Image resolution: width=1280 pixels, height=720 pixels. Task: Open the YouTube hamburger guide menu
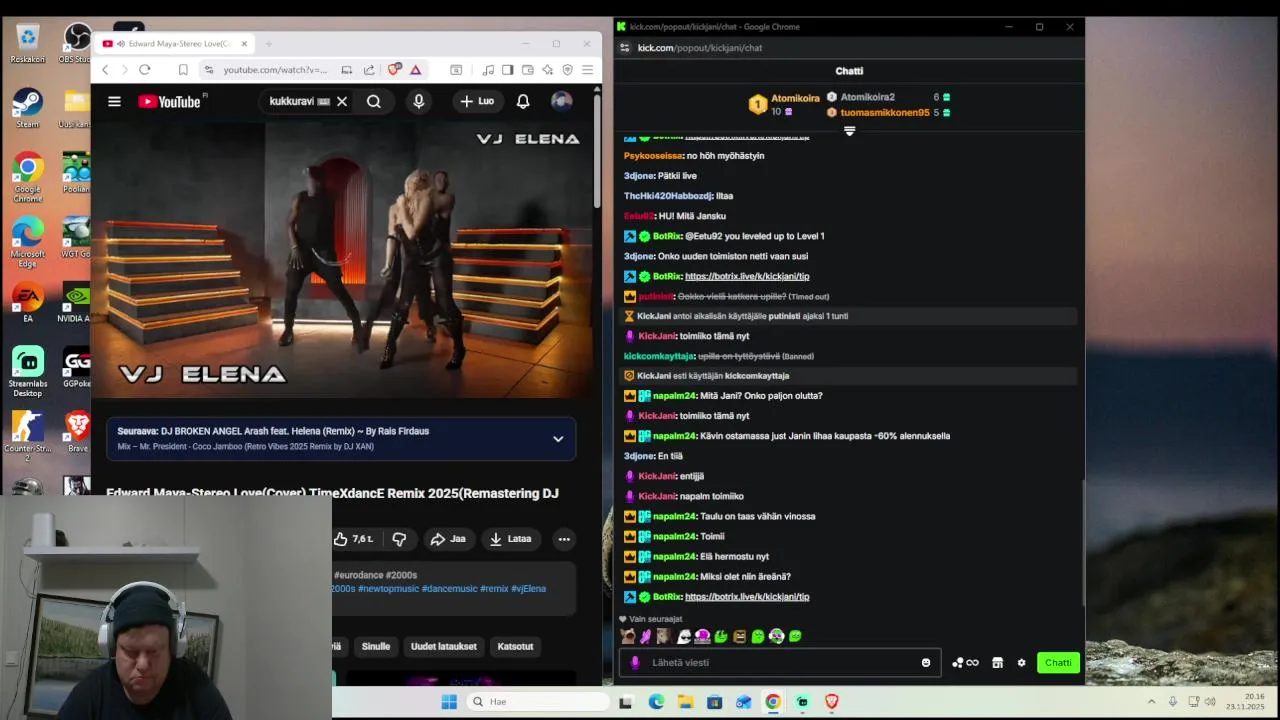(x=114, y=101)
